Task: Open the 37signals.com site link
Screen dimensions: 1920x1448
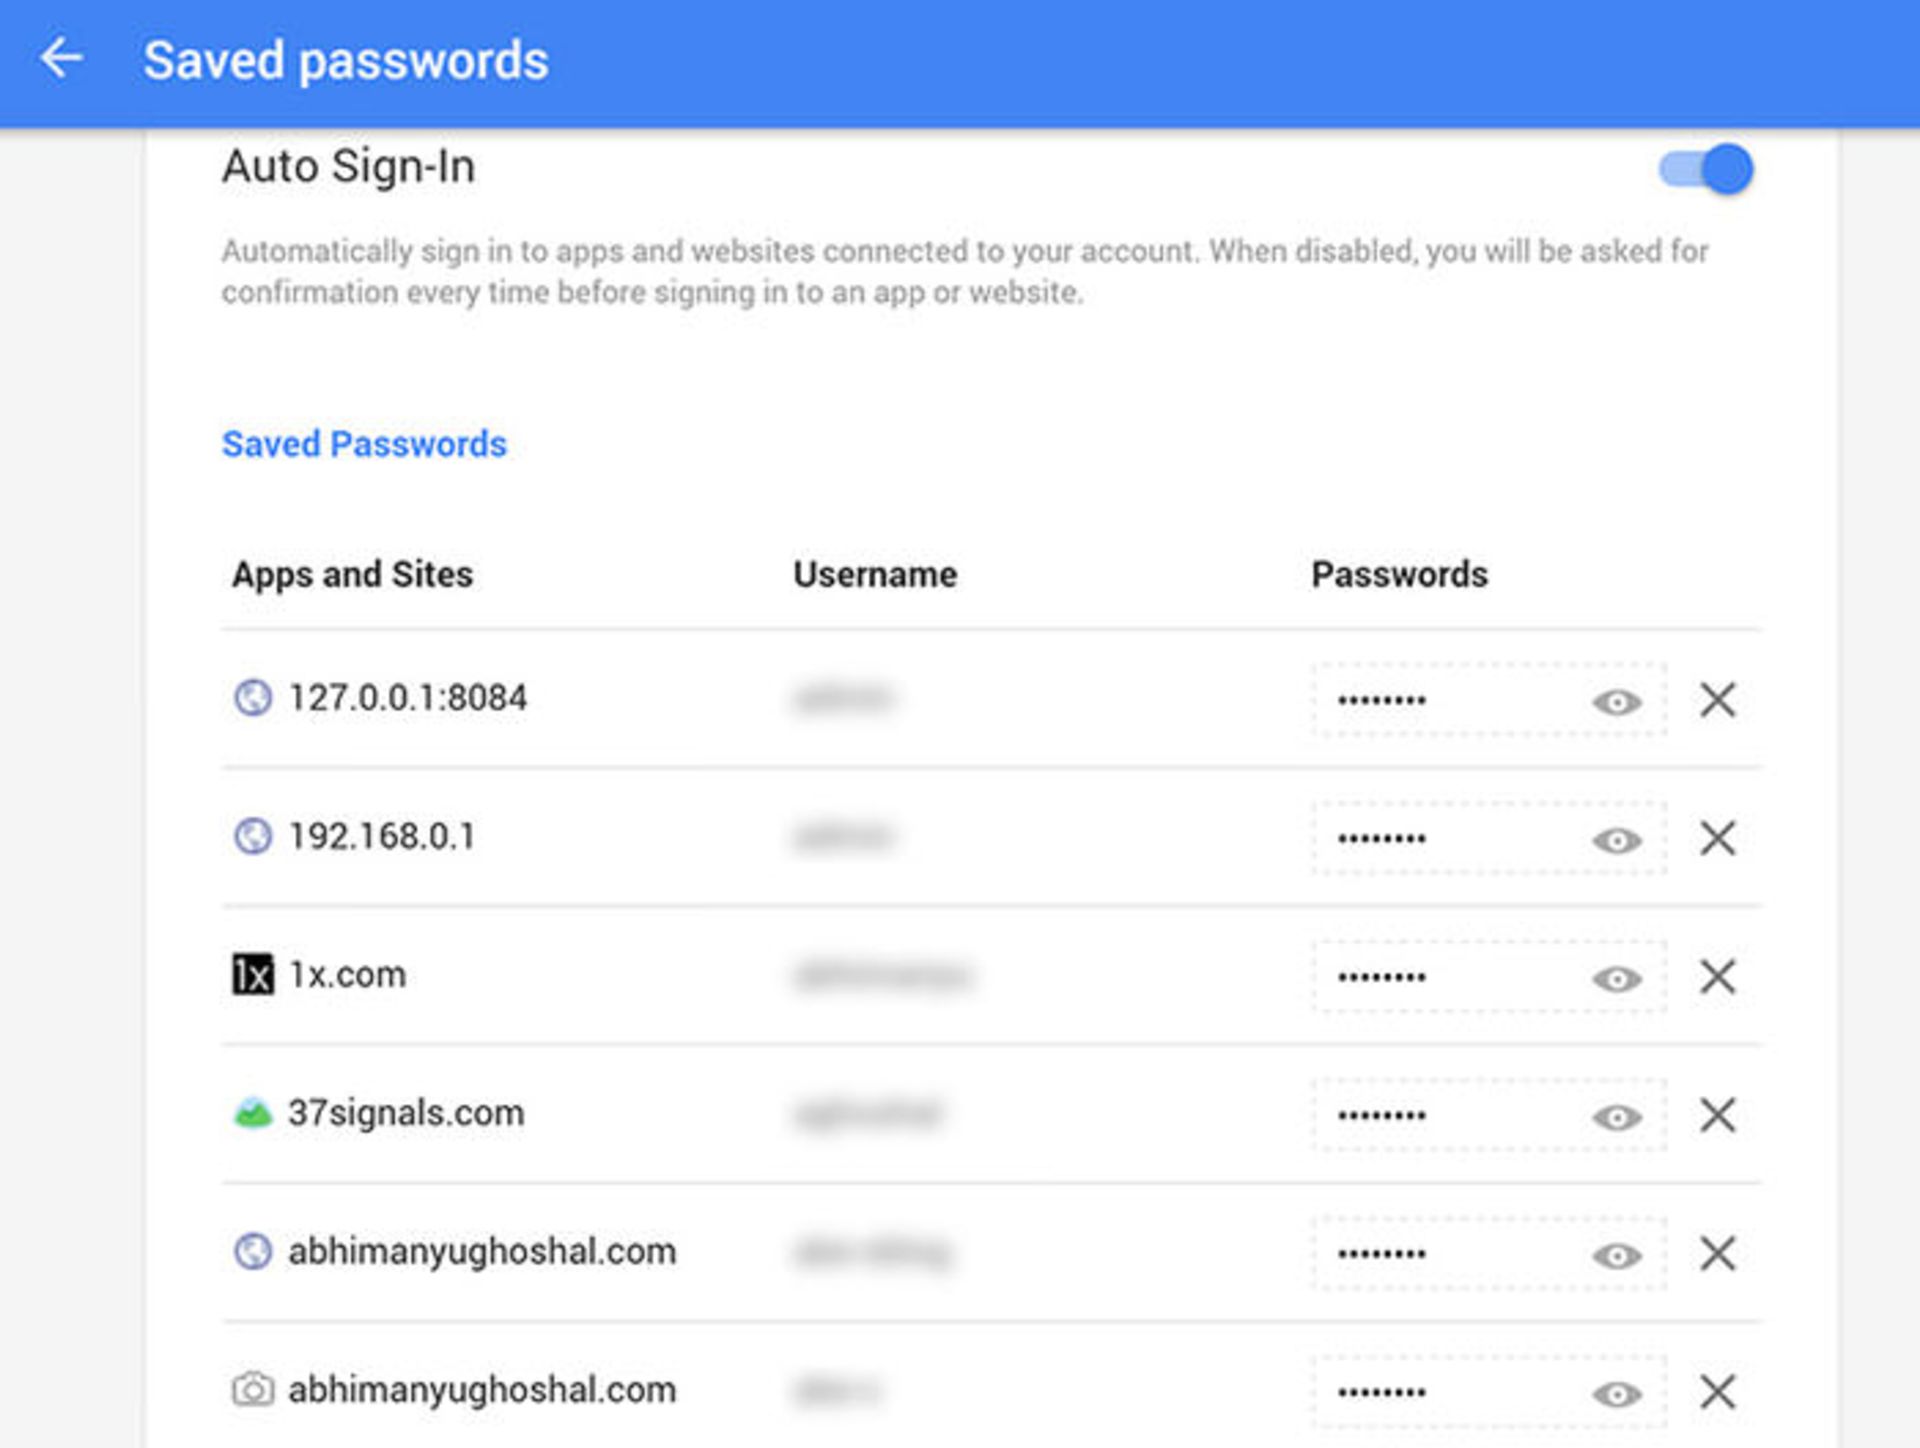Action: point(406,1112)
